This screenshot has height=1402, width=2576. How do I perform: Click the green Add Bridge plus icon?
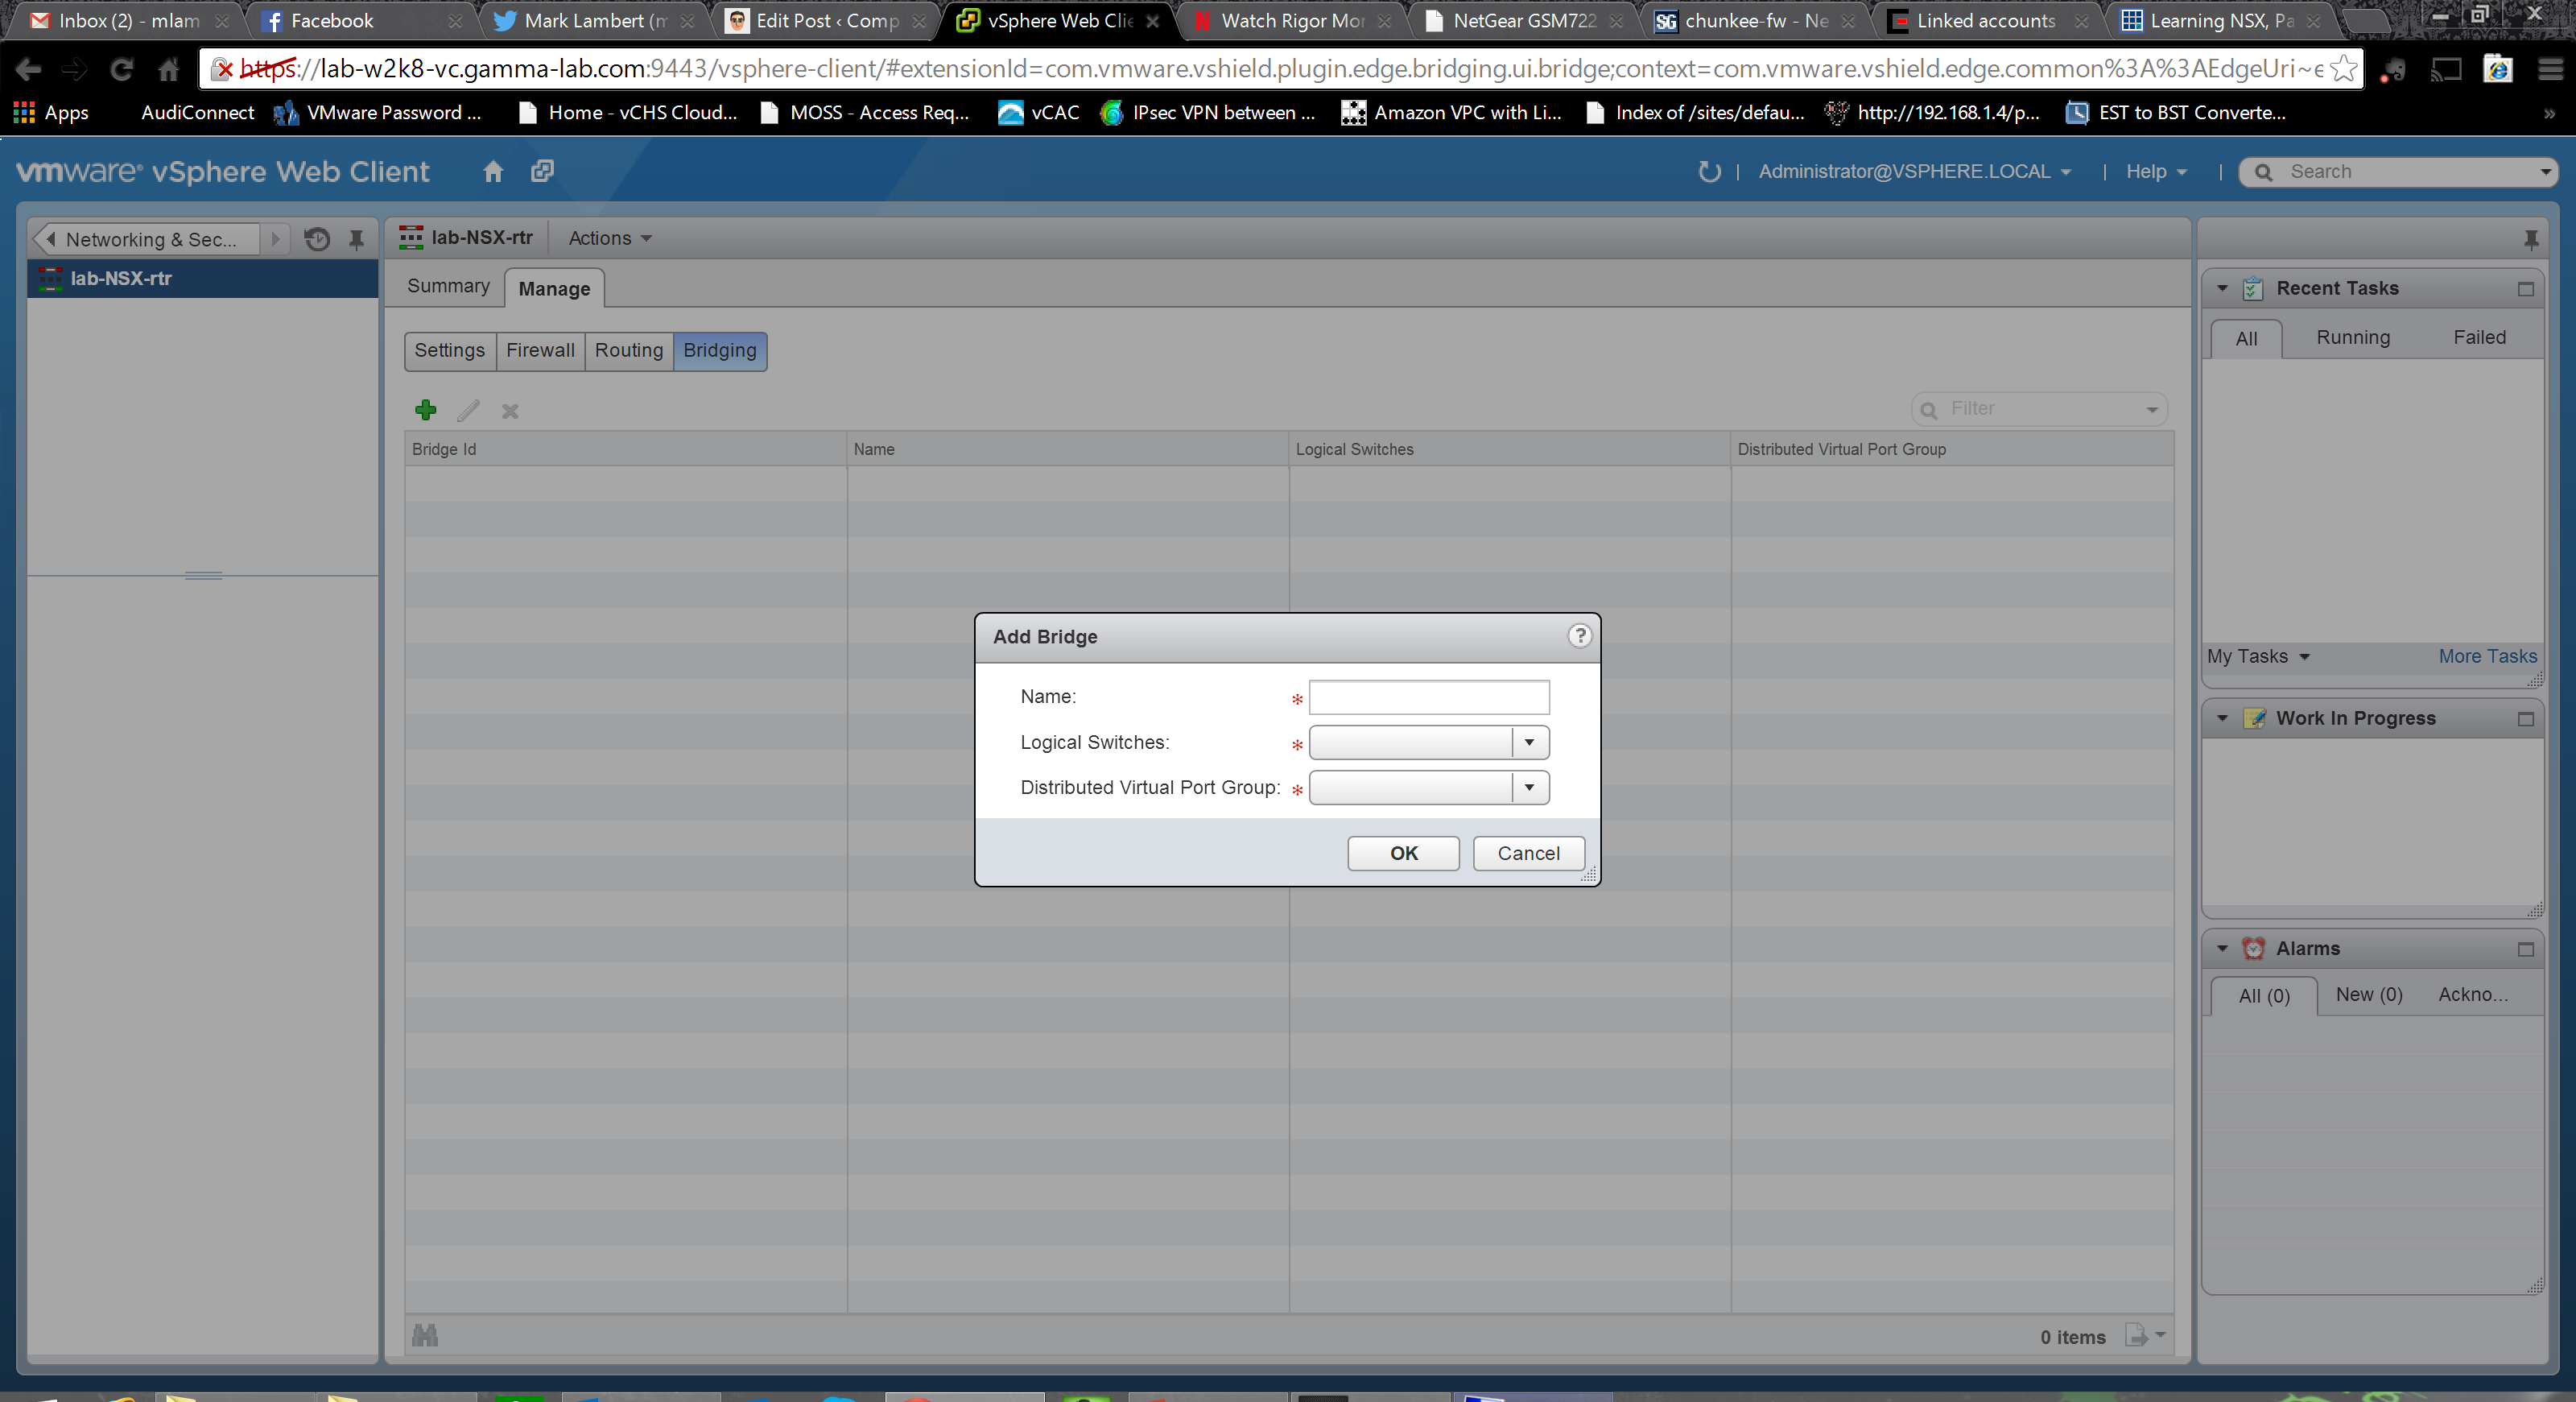pos(425,410)
